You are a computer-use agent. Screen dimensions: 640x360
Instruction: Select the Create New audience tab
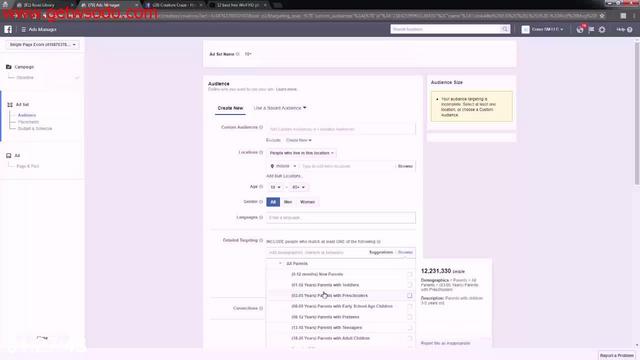point(230,108)
